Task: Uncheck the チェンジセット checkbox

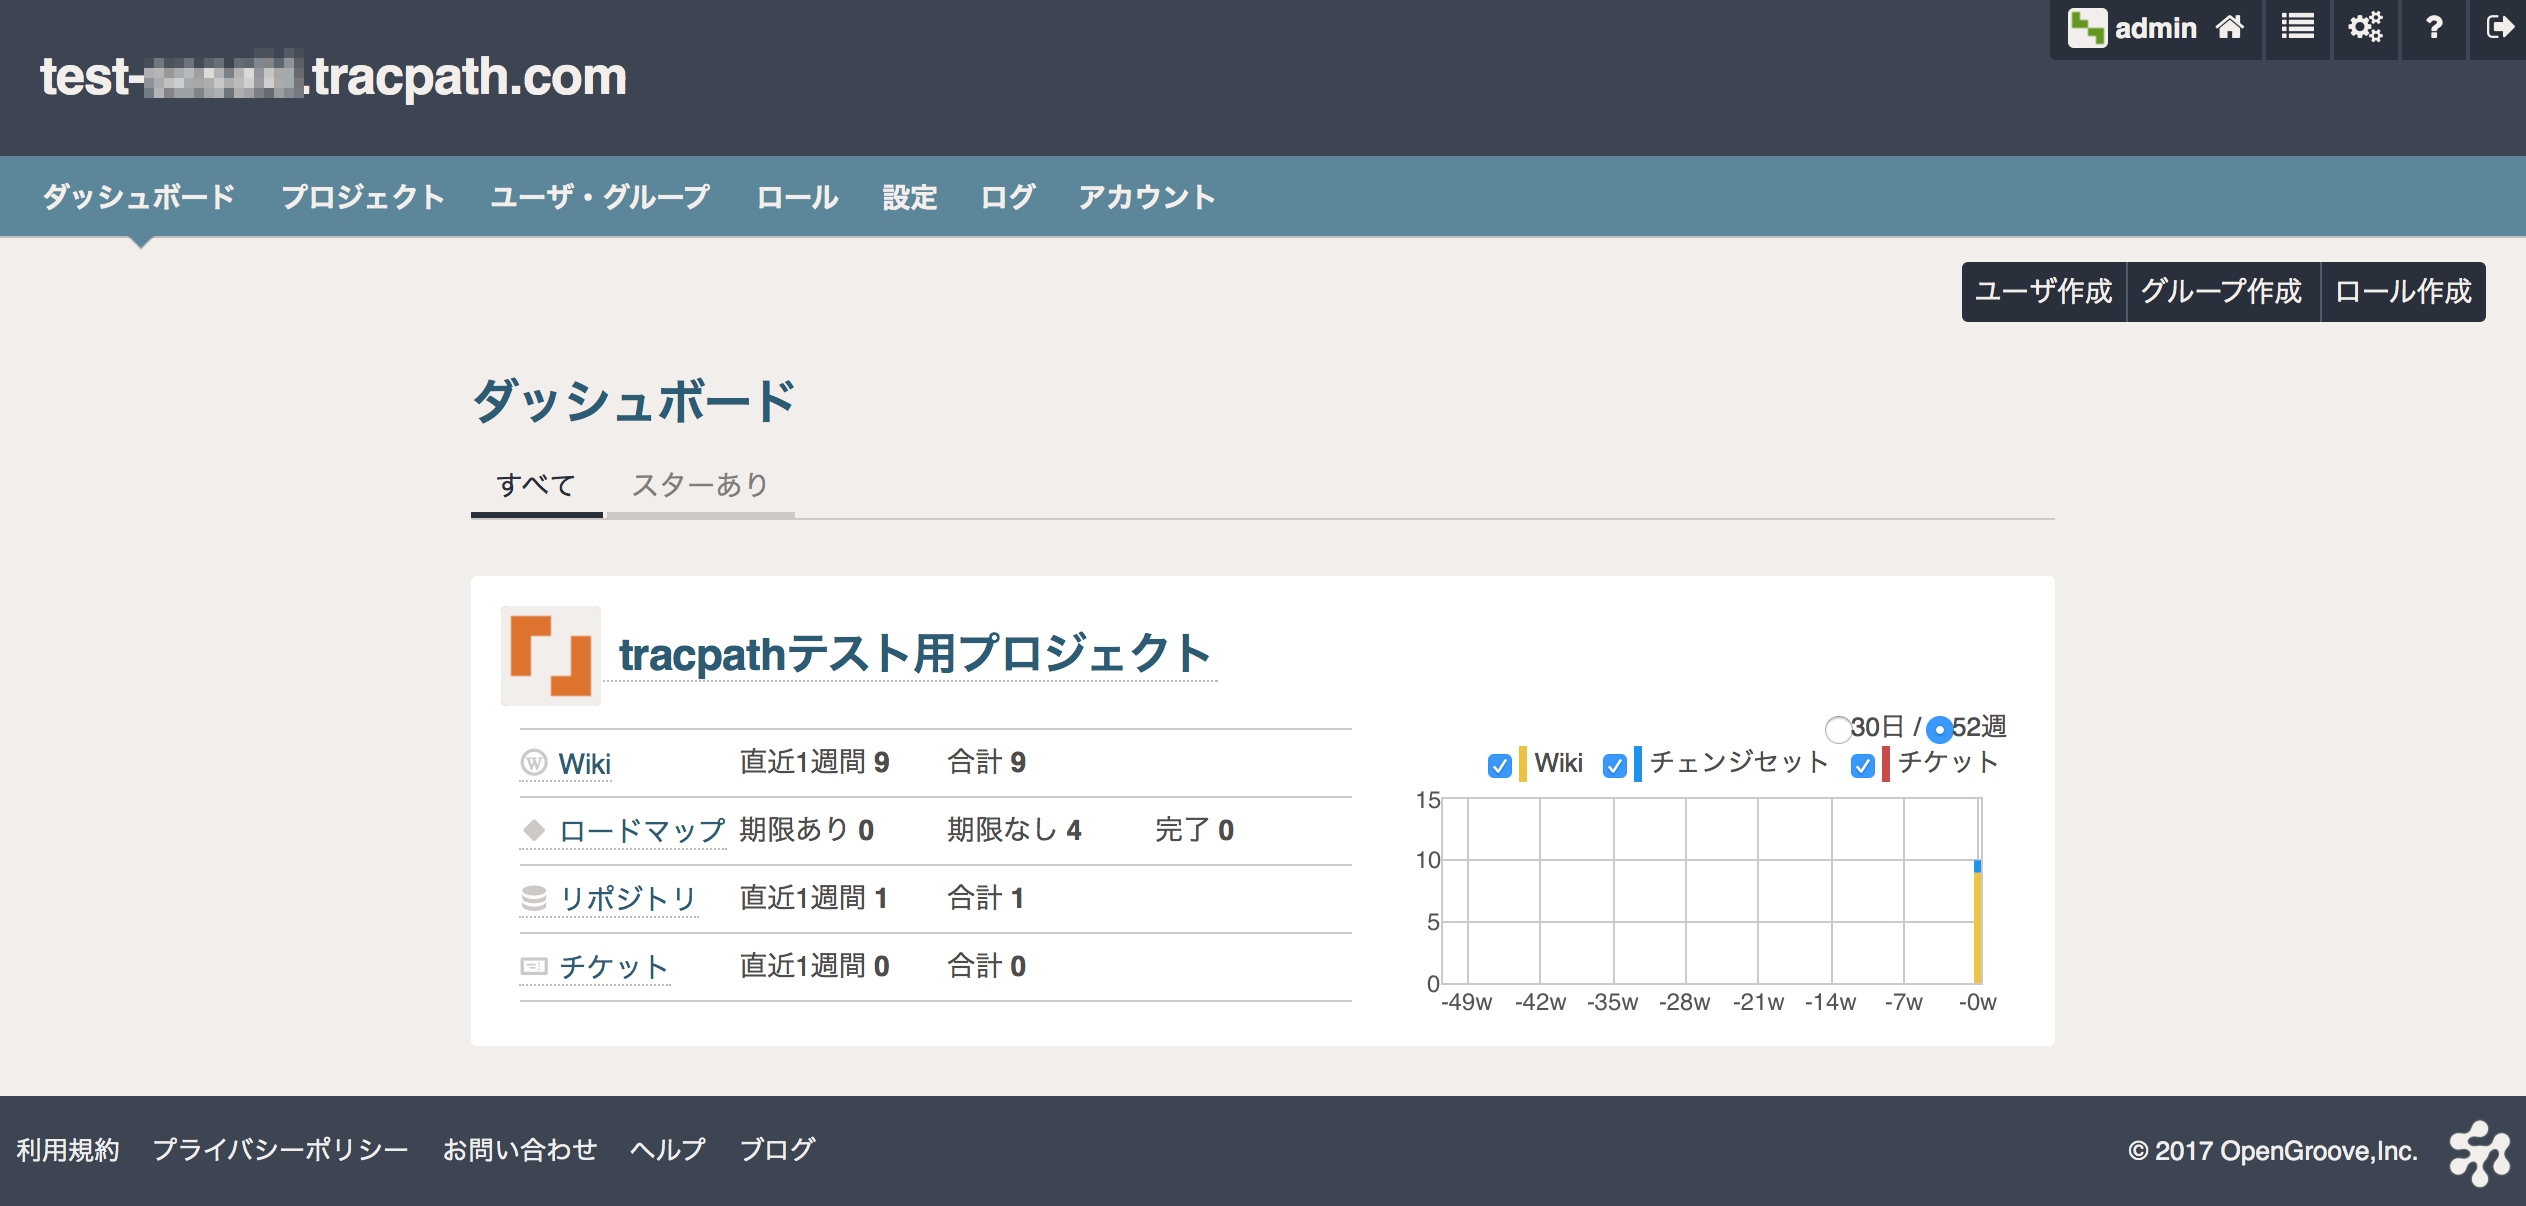Action: 1614,766
